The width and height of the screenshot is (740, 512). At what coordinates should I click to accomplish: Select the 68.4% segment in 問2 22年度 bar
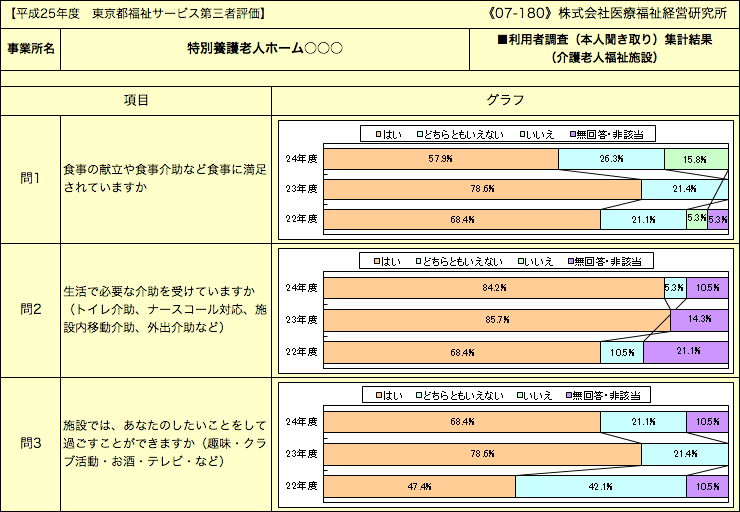(x=462, y=353)
